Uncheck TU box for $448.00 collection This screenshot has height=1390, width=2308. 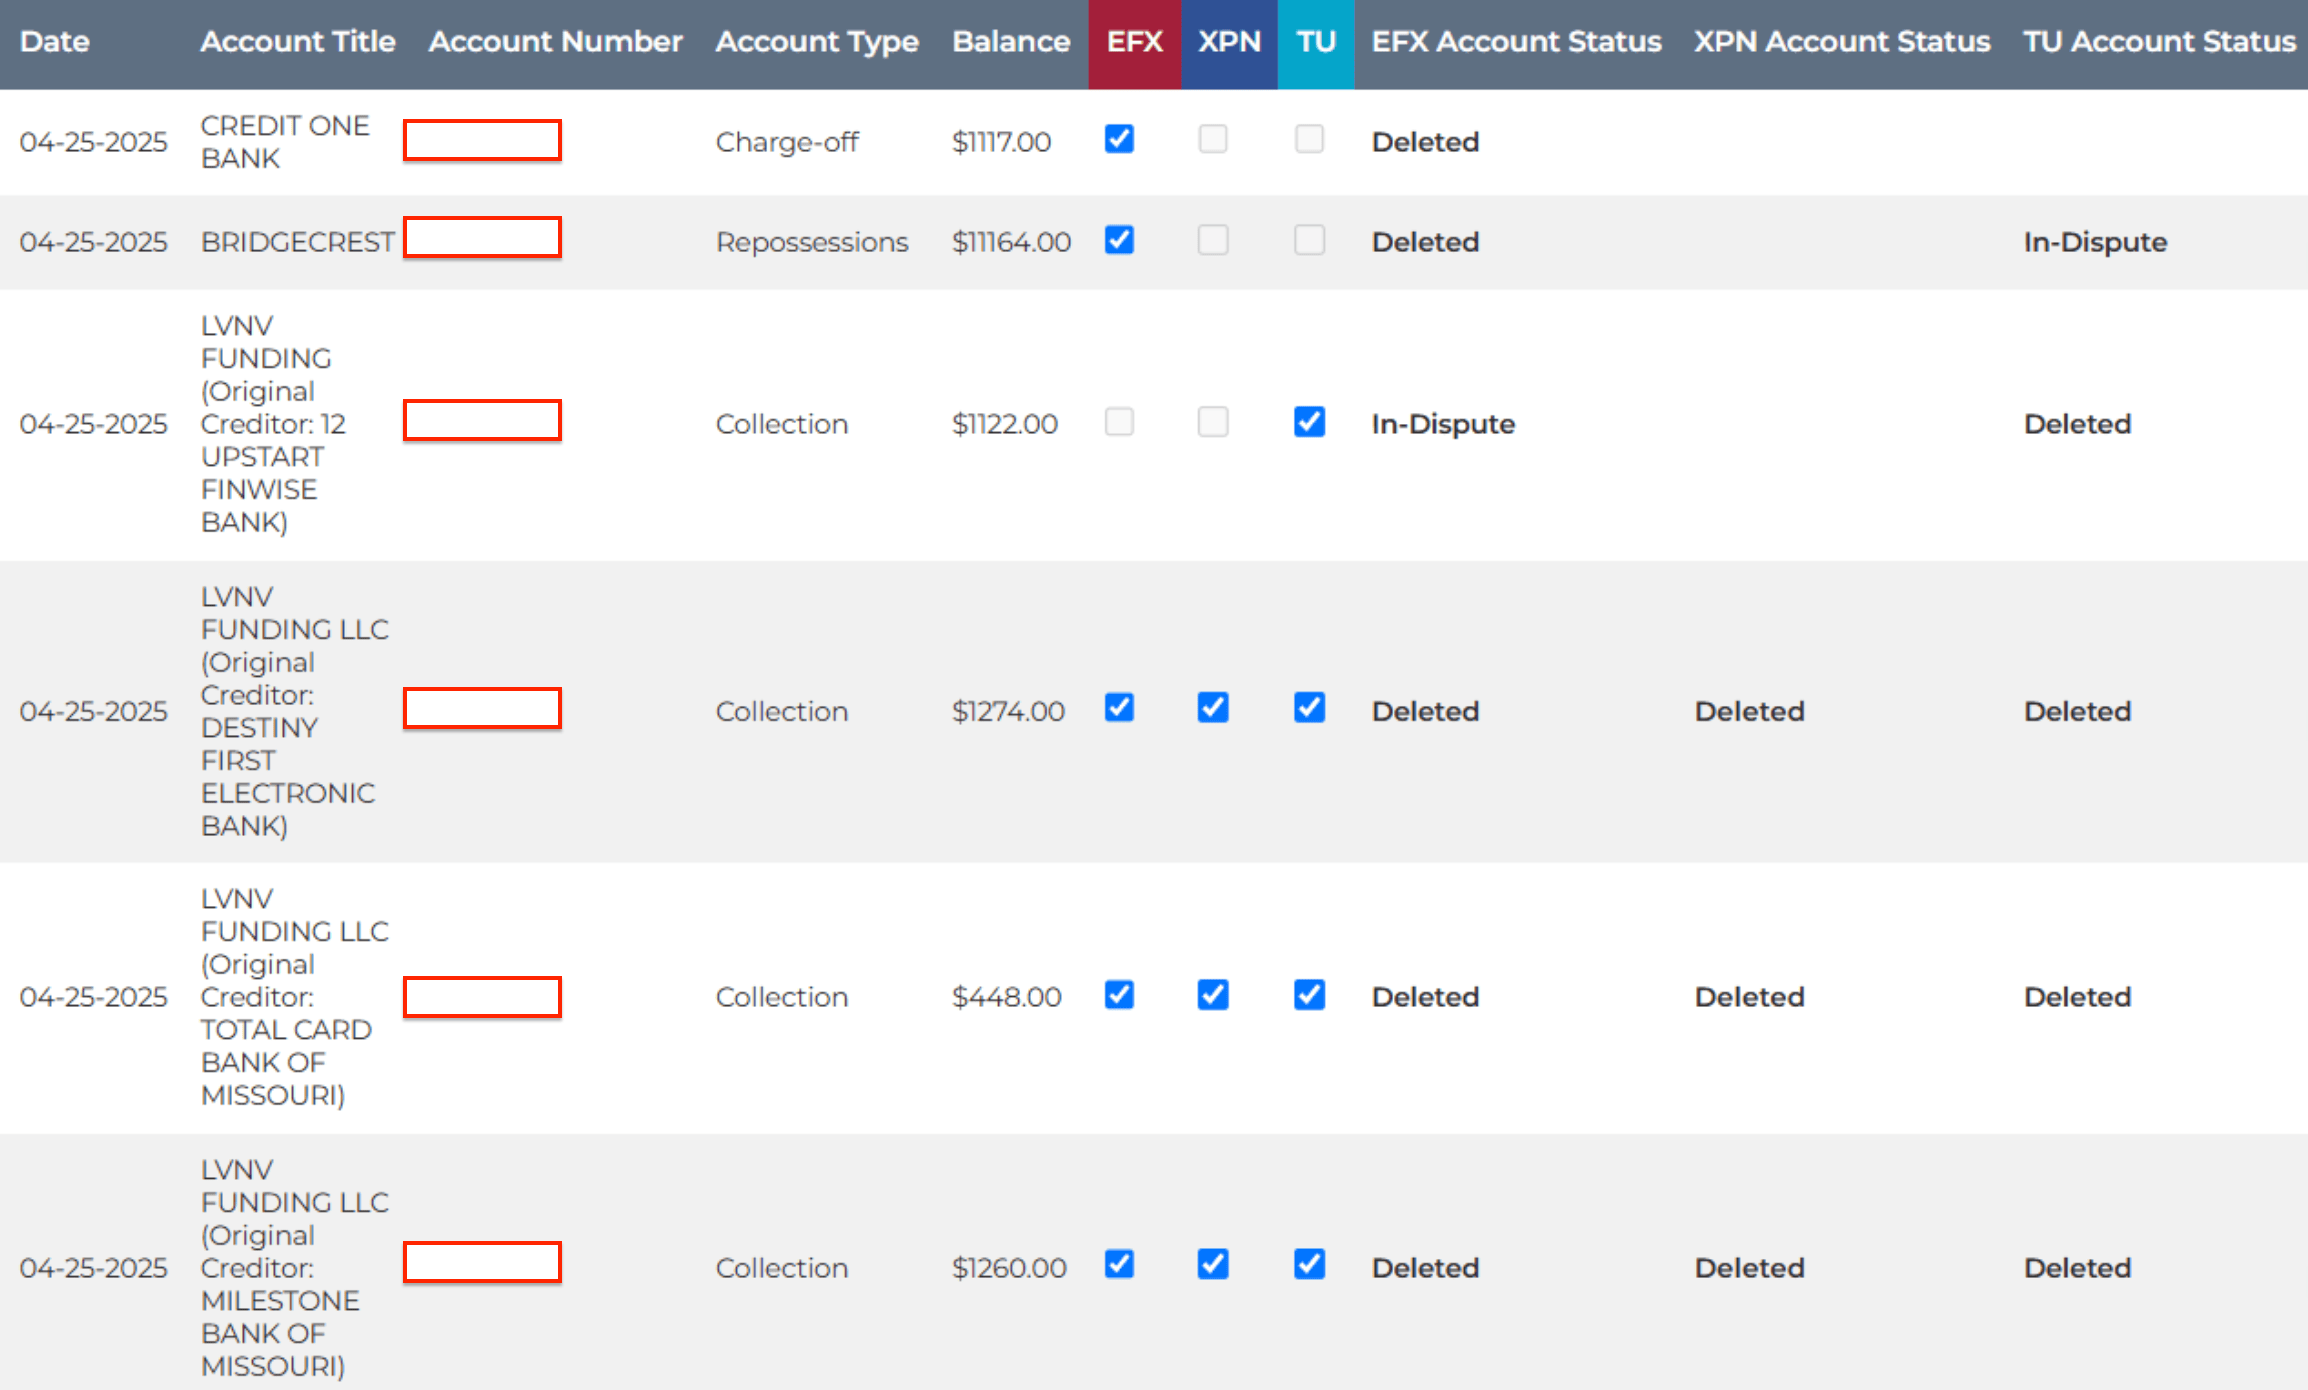(1309, 995)
